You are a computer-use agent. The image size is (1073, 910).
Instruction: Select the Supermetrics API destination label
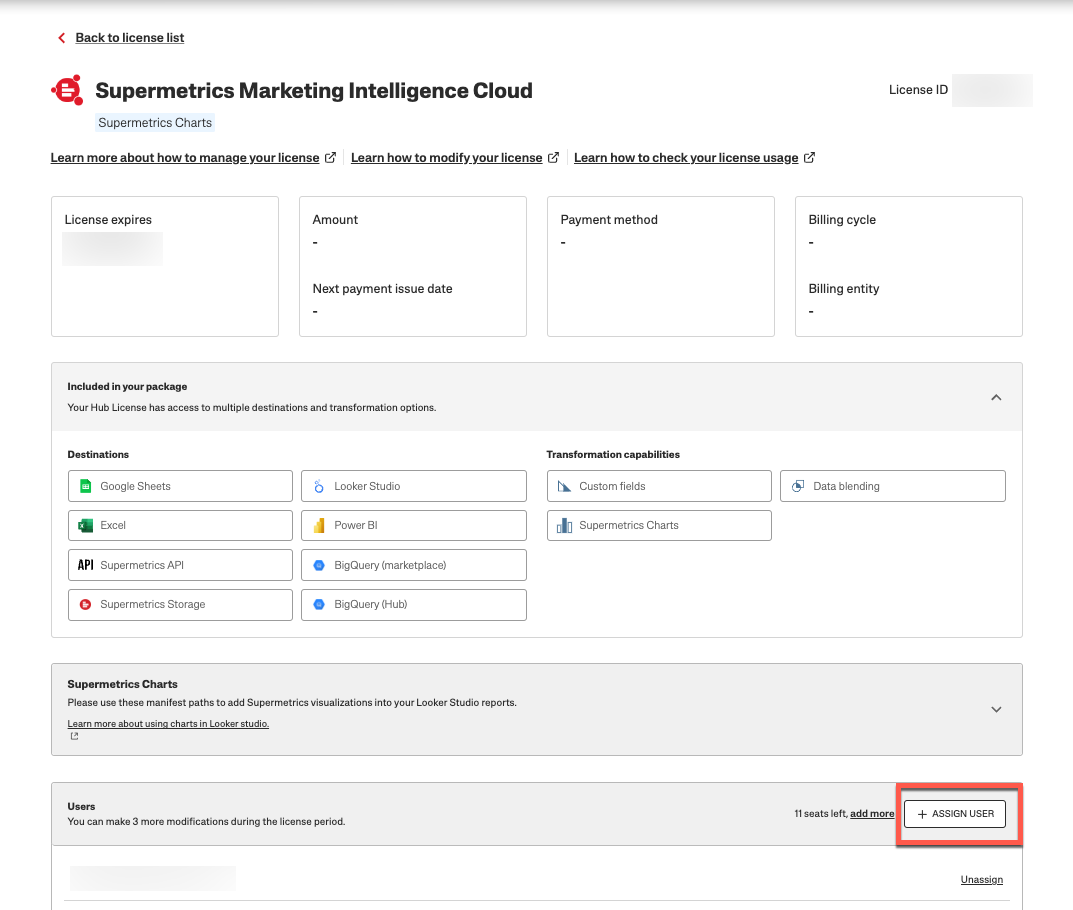pos(142,565)
